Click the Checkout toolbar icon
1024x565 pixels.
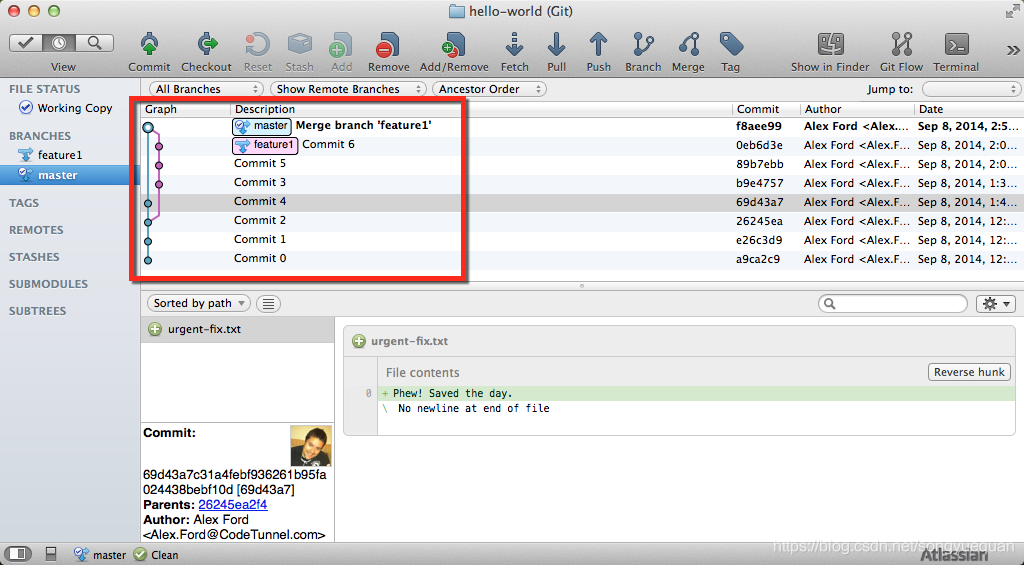(x=206, y=44)
